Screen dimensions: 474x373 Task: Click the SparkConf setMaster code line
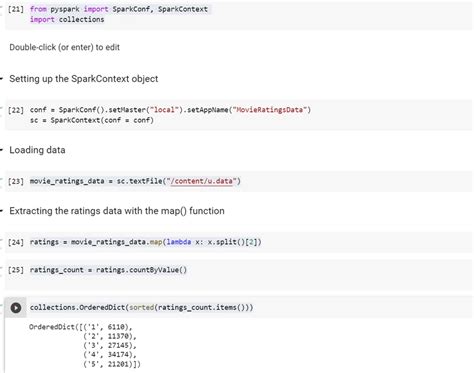pos(170,110)
